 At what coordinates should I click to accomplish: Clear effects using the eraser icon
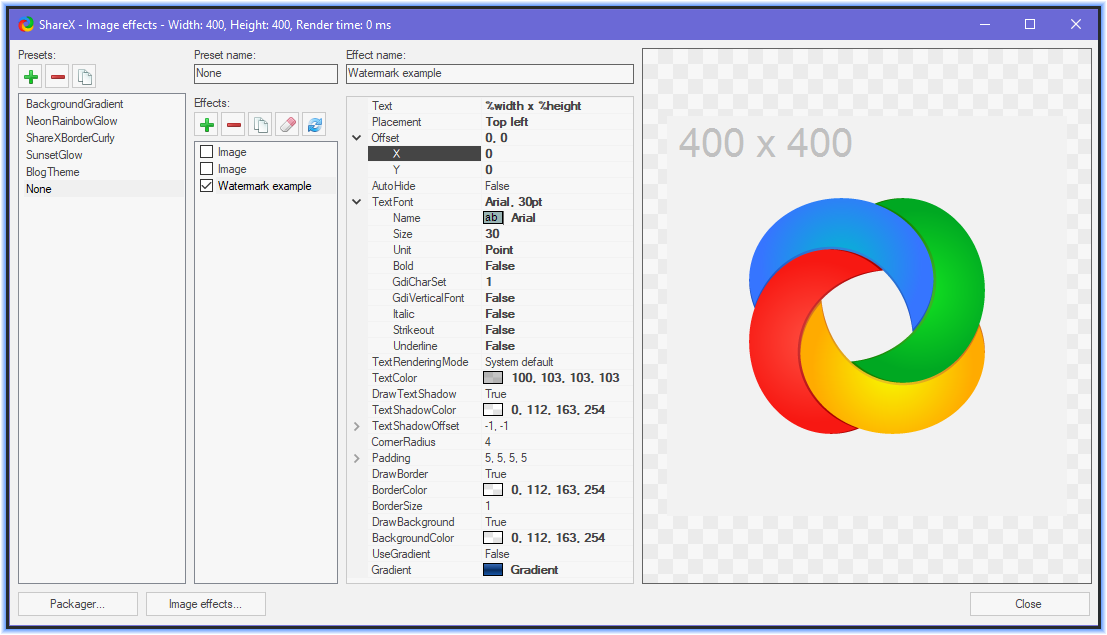tap(287, 125)
